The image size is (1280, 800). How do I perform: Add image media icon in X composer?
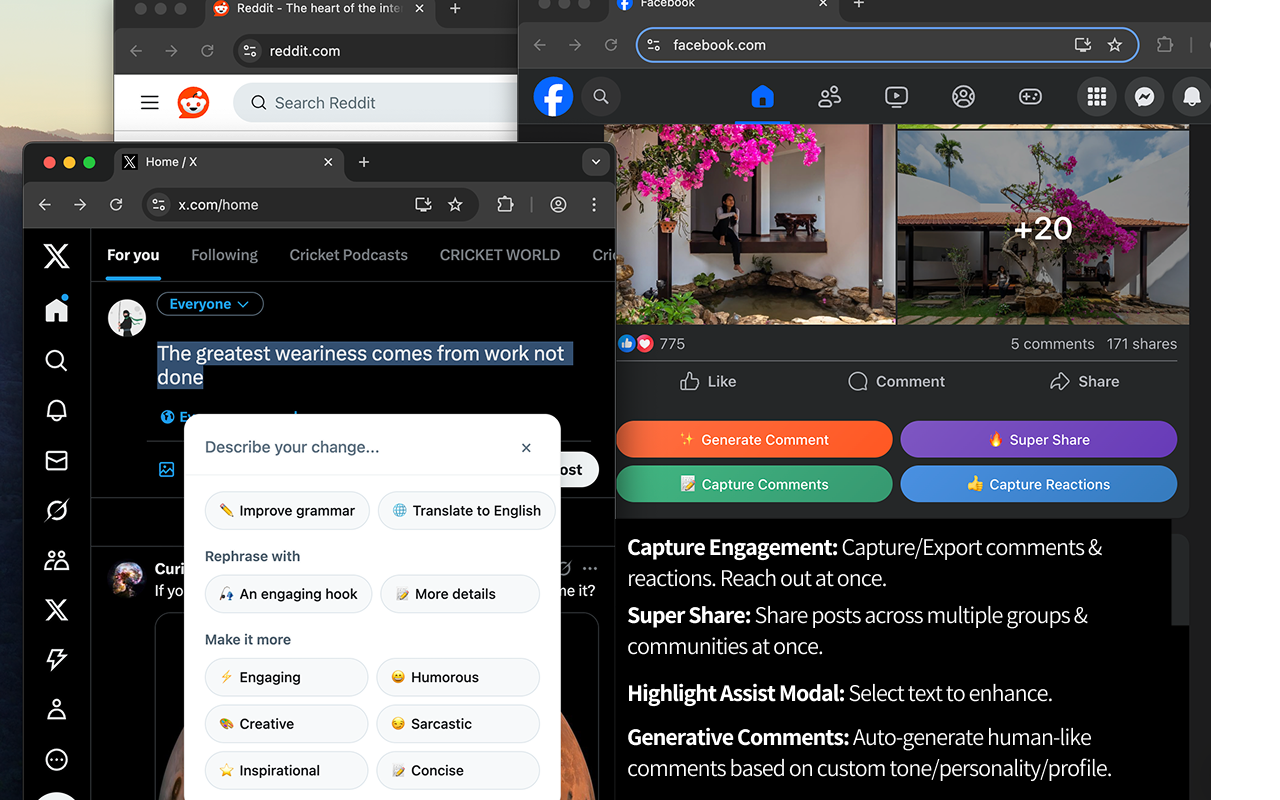click(x=167, y=469)
